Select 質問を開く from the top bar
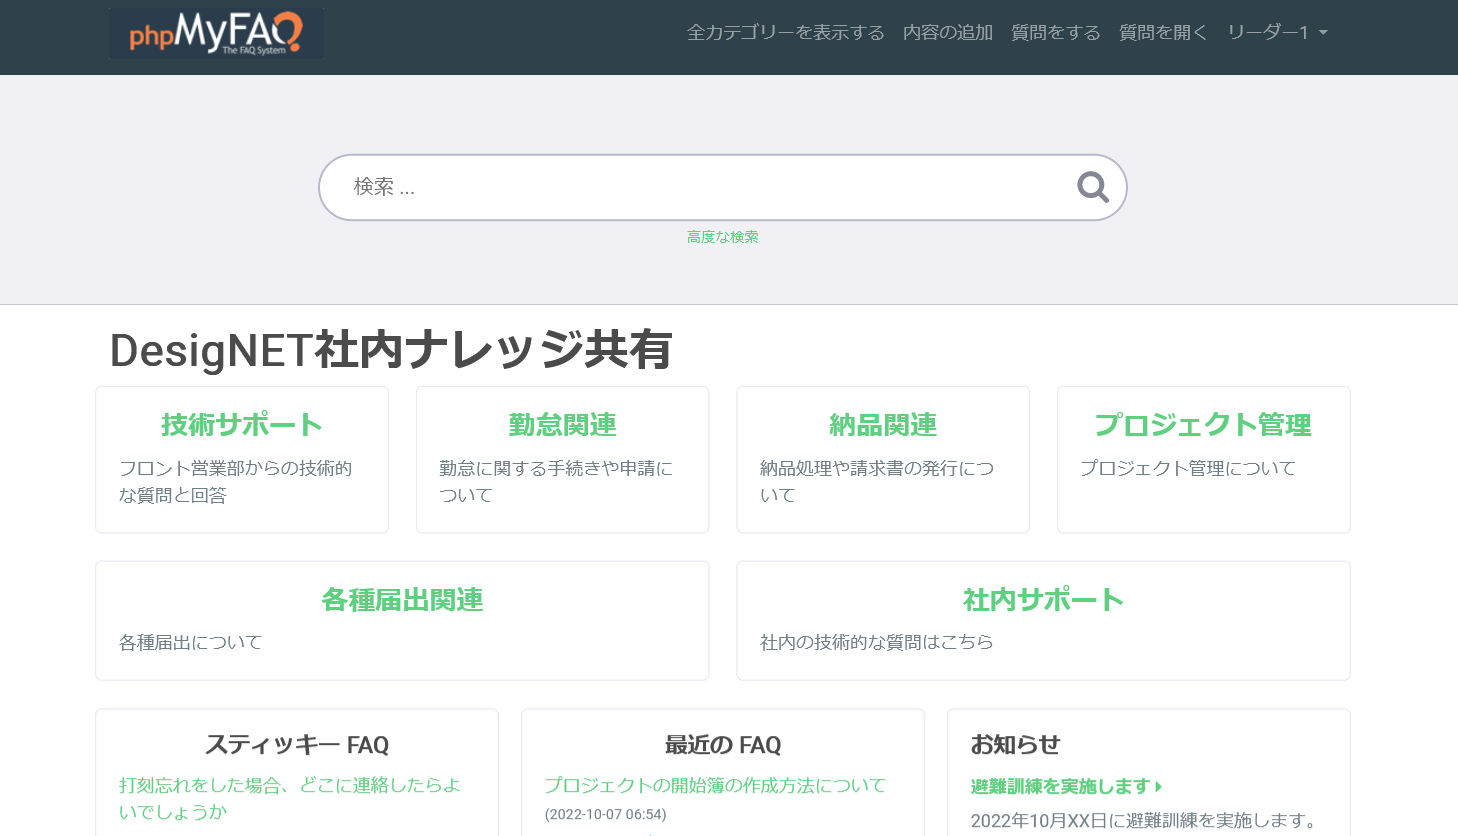The image size is (1458, 836). point(1163,32)
